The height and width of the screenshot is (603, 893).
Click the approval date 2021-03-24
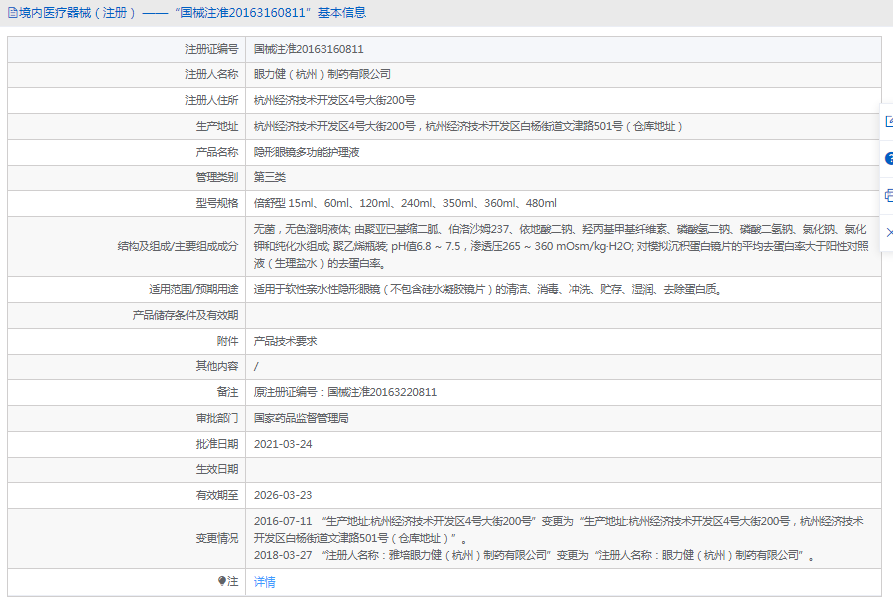[283, 444]
